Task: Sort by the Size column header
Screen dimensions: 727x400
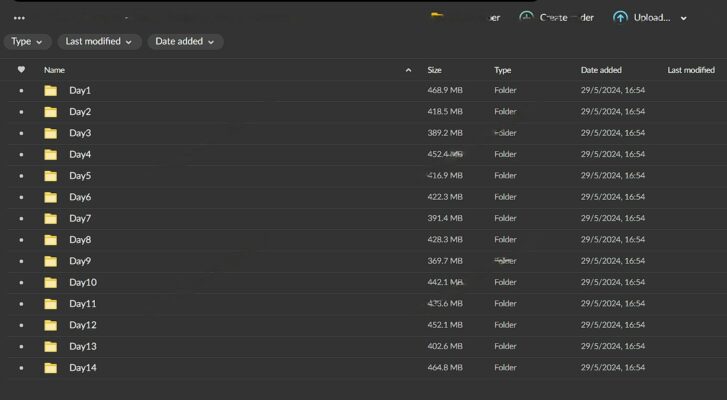Action: [x=434, y=70]
